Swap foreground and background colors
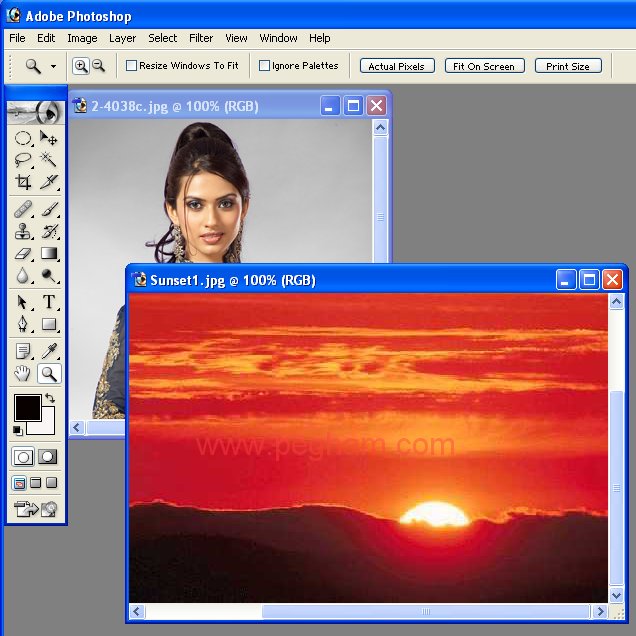Screen dimensions: 636x636 tap(49, 398)
